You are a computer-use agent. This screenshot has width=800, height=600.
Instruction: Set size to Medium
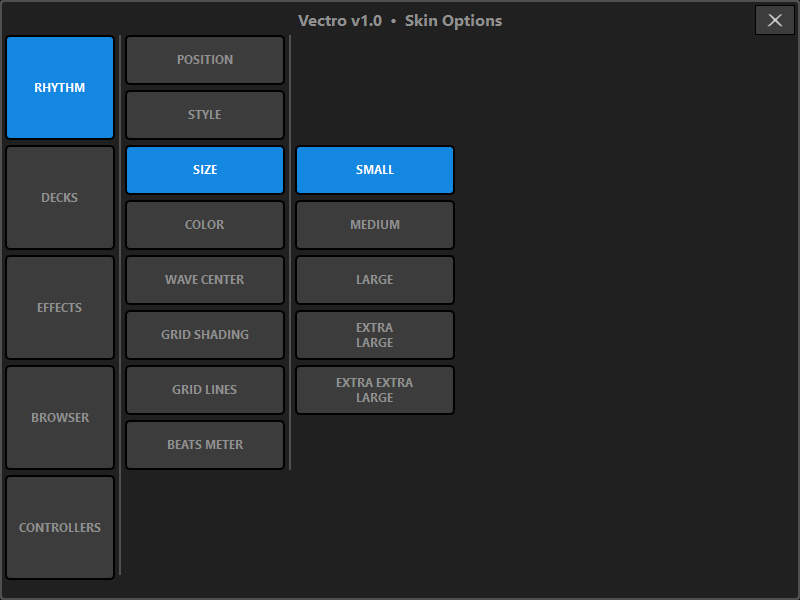(x=375, y=225)
